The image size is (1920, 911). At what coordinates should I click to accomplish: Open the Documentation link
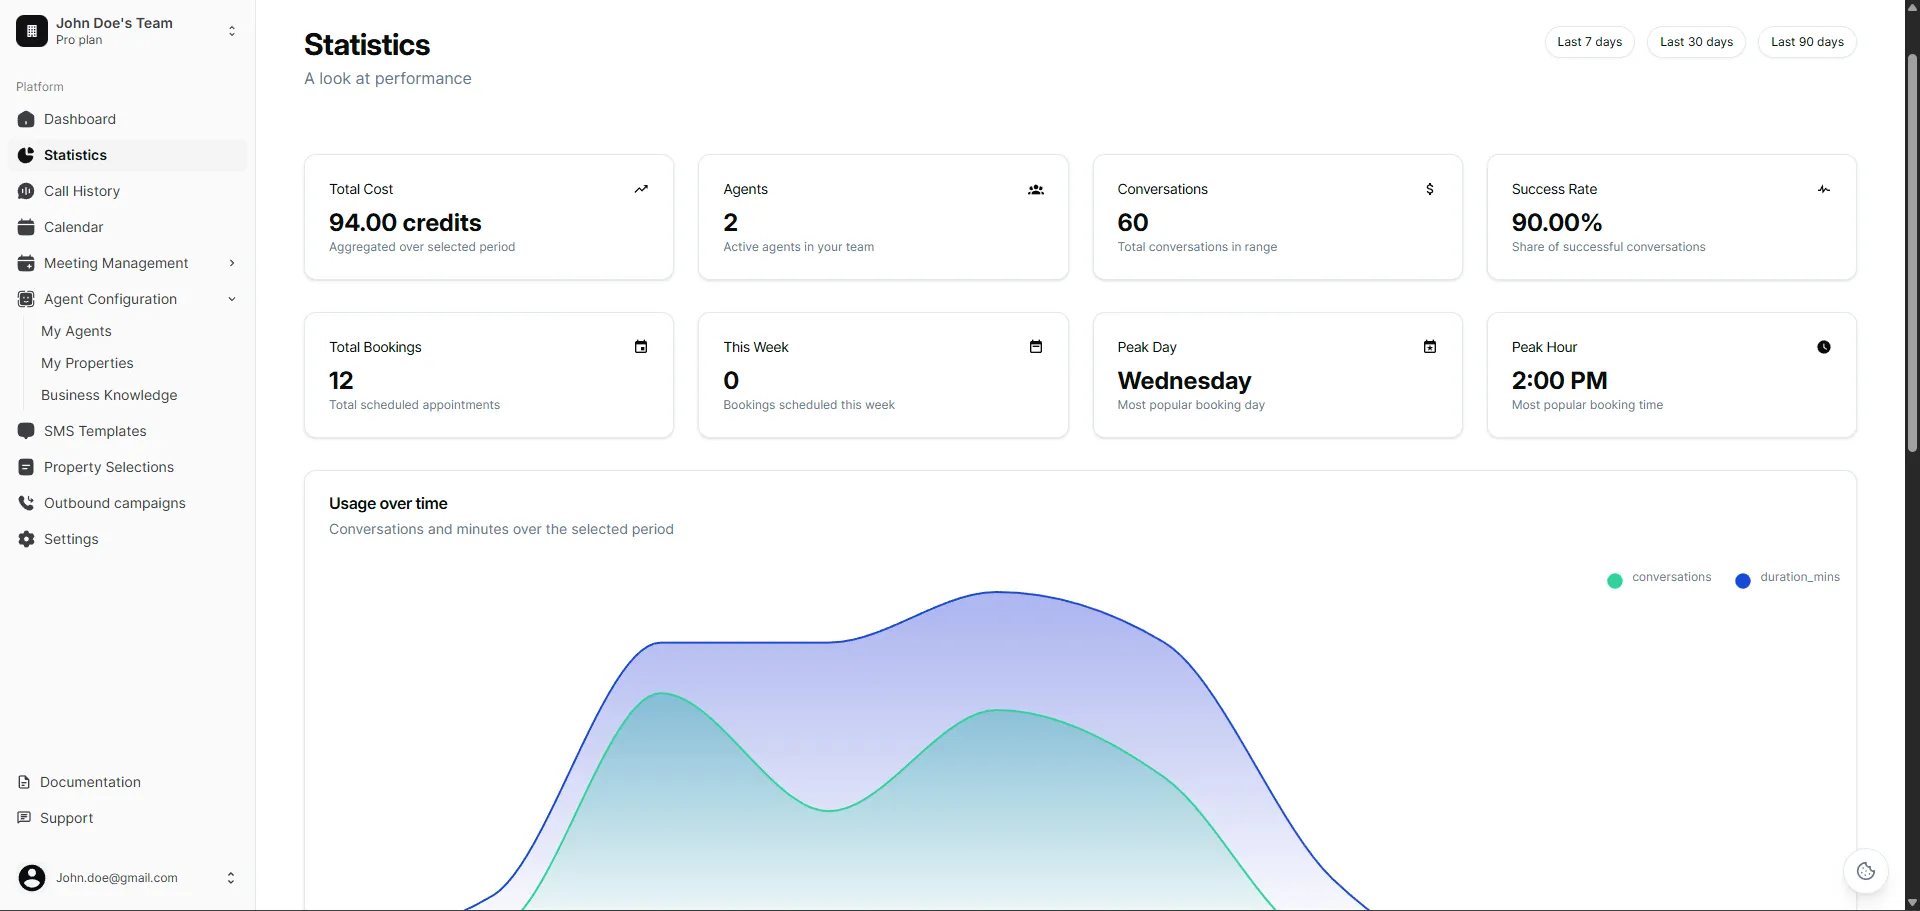pos(89,782)
